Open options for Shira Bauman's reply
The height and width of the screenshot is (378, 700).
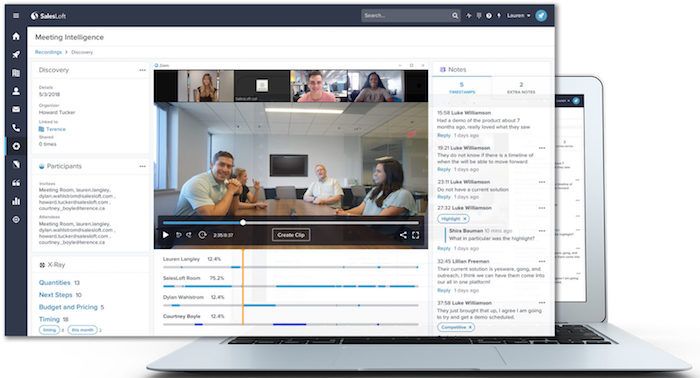click(x=542, y=231)
